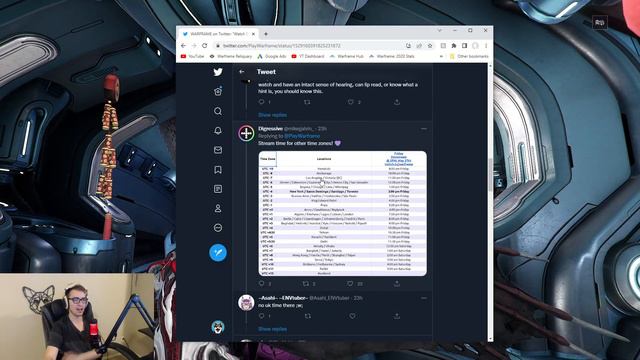Open the YT Dashboard bookmark
Image resolution: width=640 pixels, height=360 pixels.
click(x=308, y=56)
